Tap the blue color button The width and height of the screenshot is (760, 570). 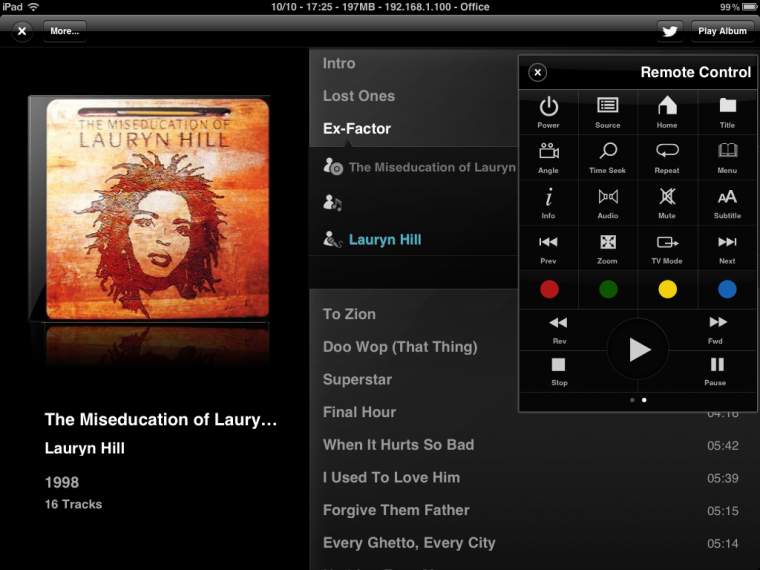pos(727,289)
